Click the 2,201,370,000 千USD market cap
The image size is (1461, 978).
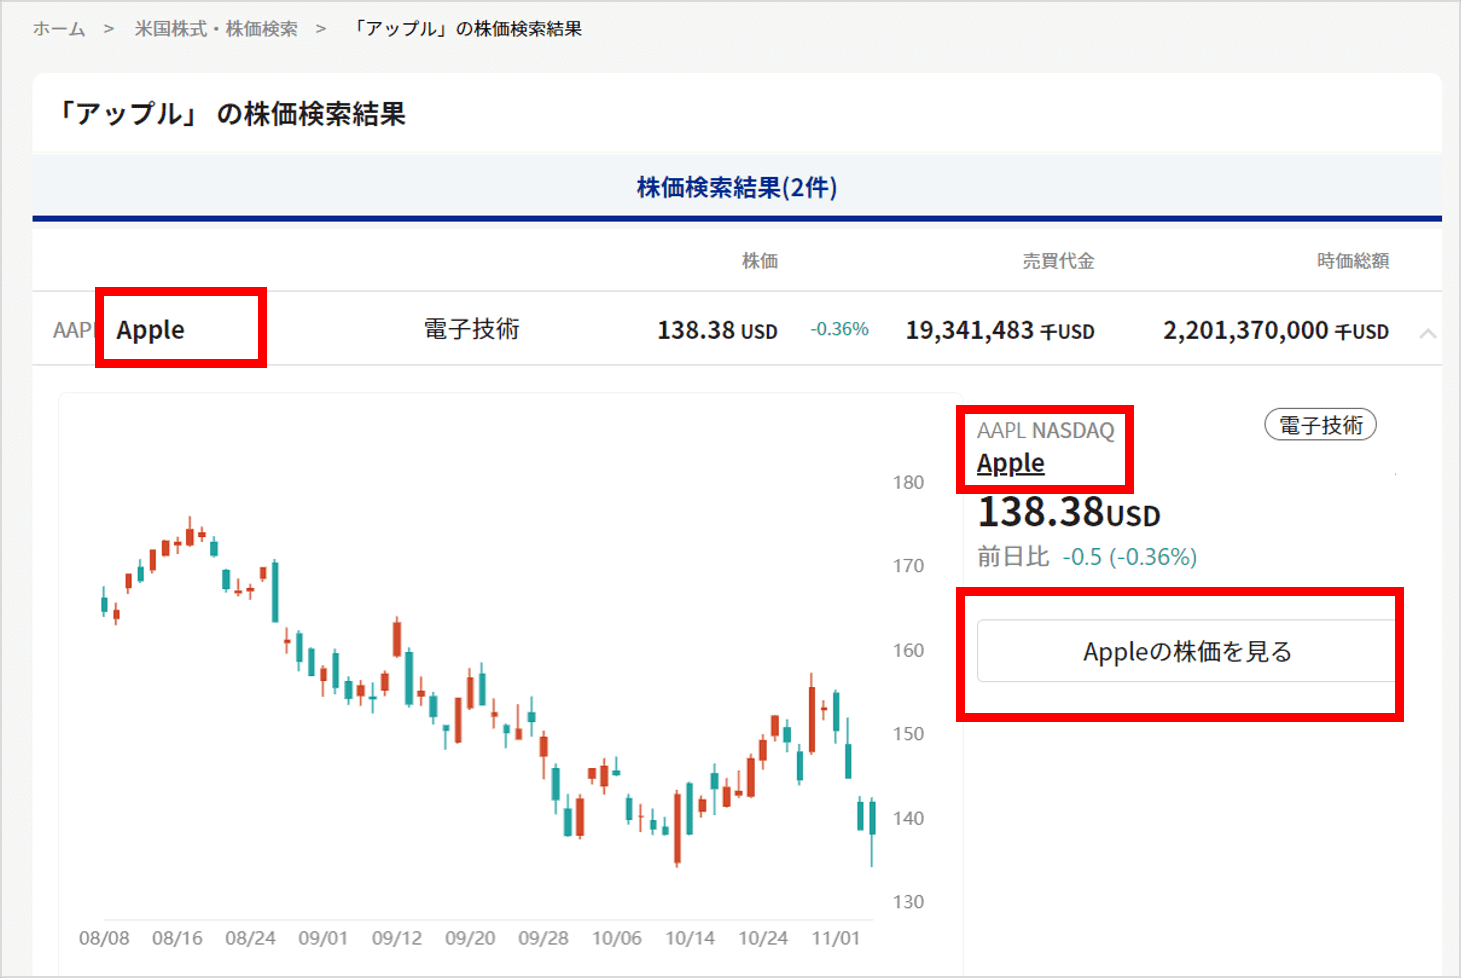point(1276,330)
